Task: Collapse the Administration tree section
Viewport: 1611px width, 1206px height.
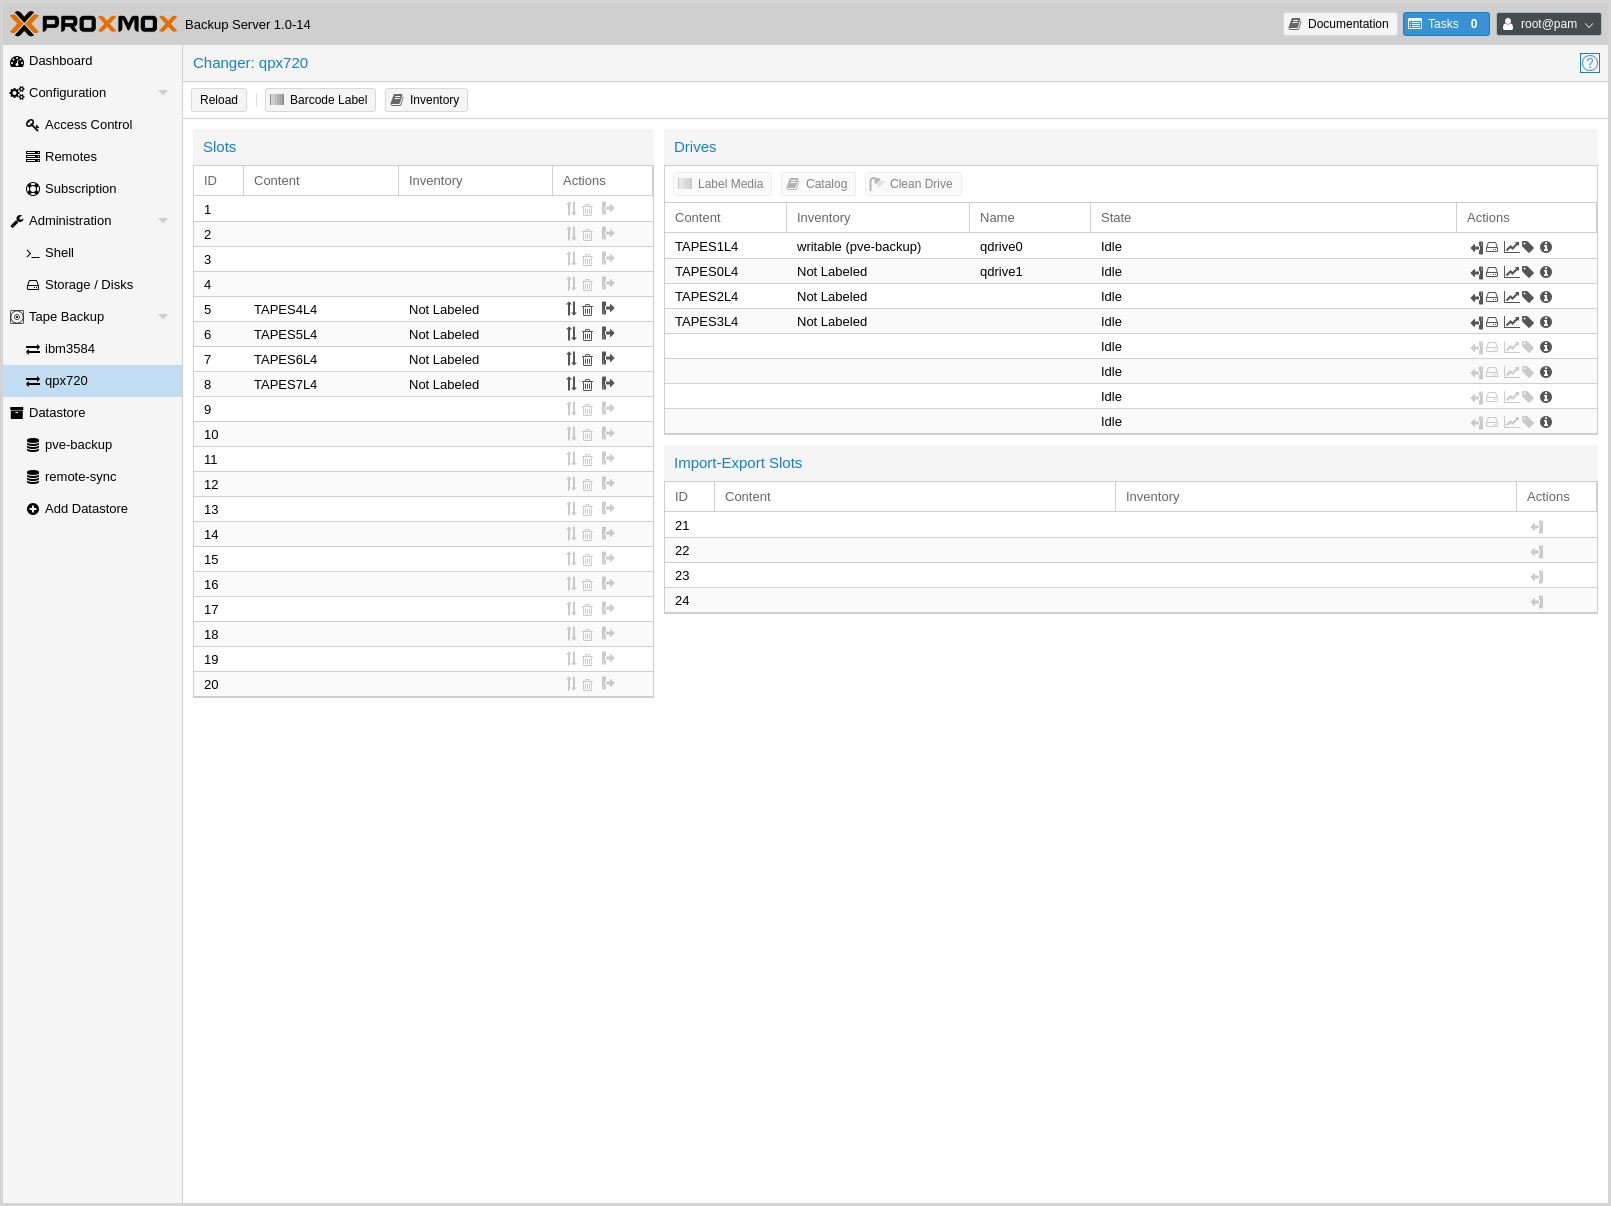Action: 163,221
